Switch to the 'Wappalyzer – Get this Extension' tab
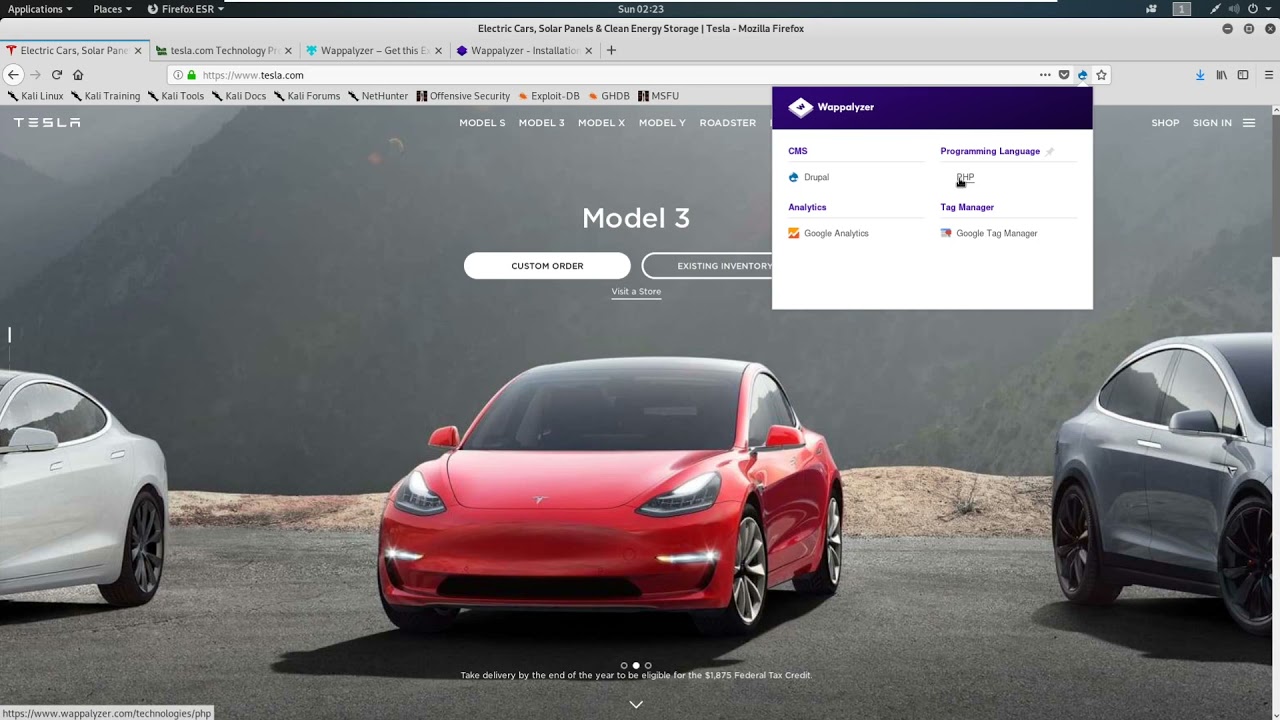 click(x=375, y=50)
